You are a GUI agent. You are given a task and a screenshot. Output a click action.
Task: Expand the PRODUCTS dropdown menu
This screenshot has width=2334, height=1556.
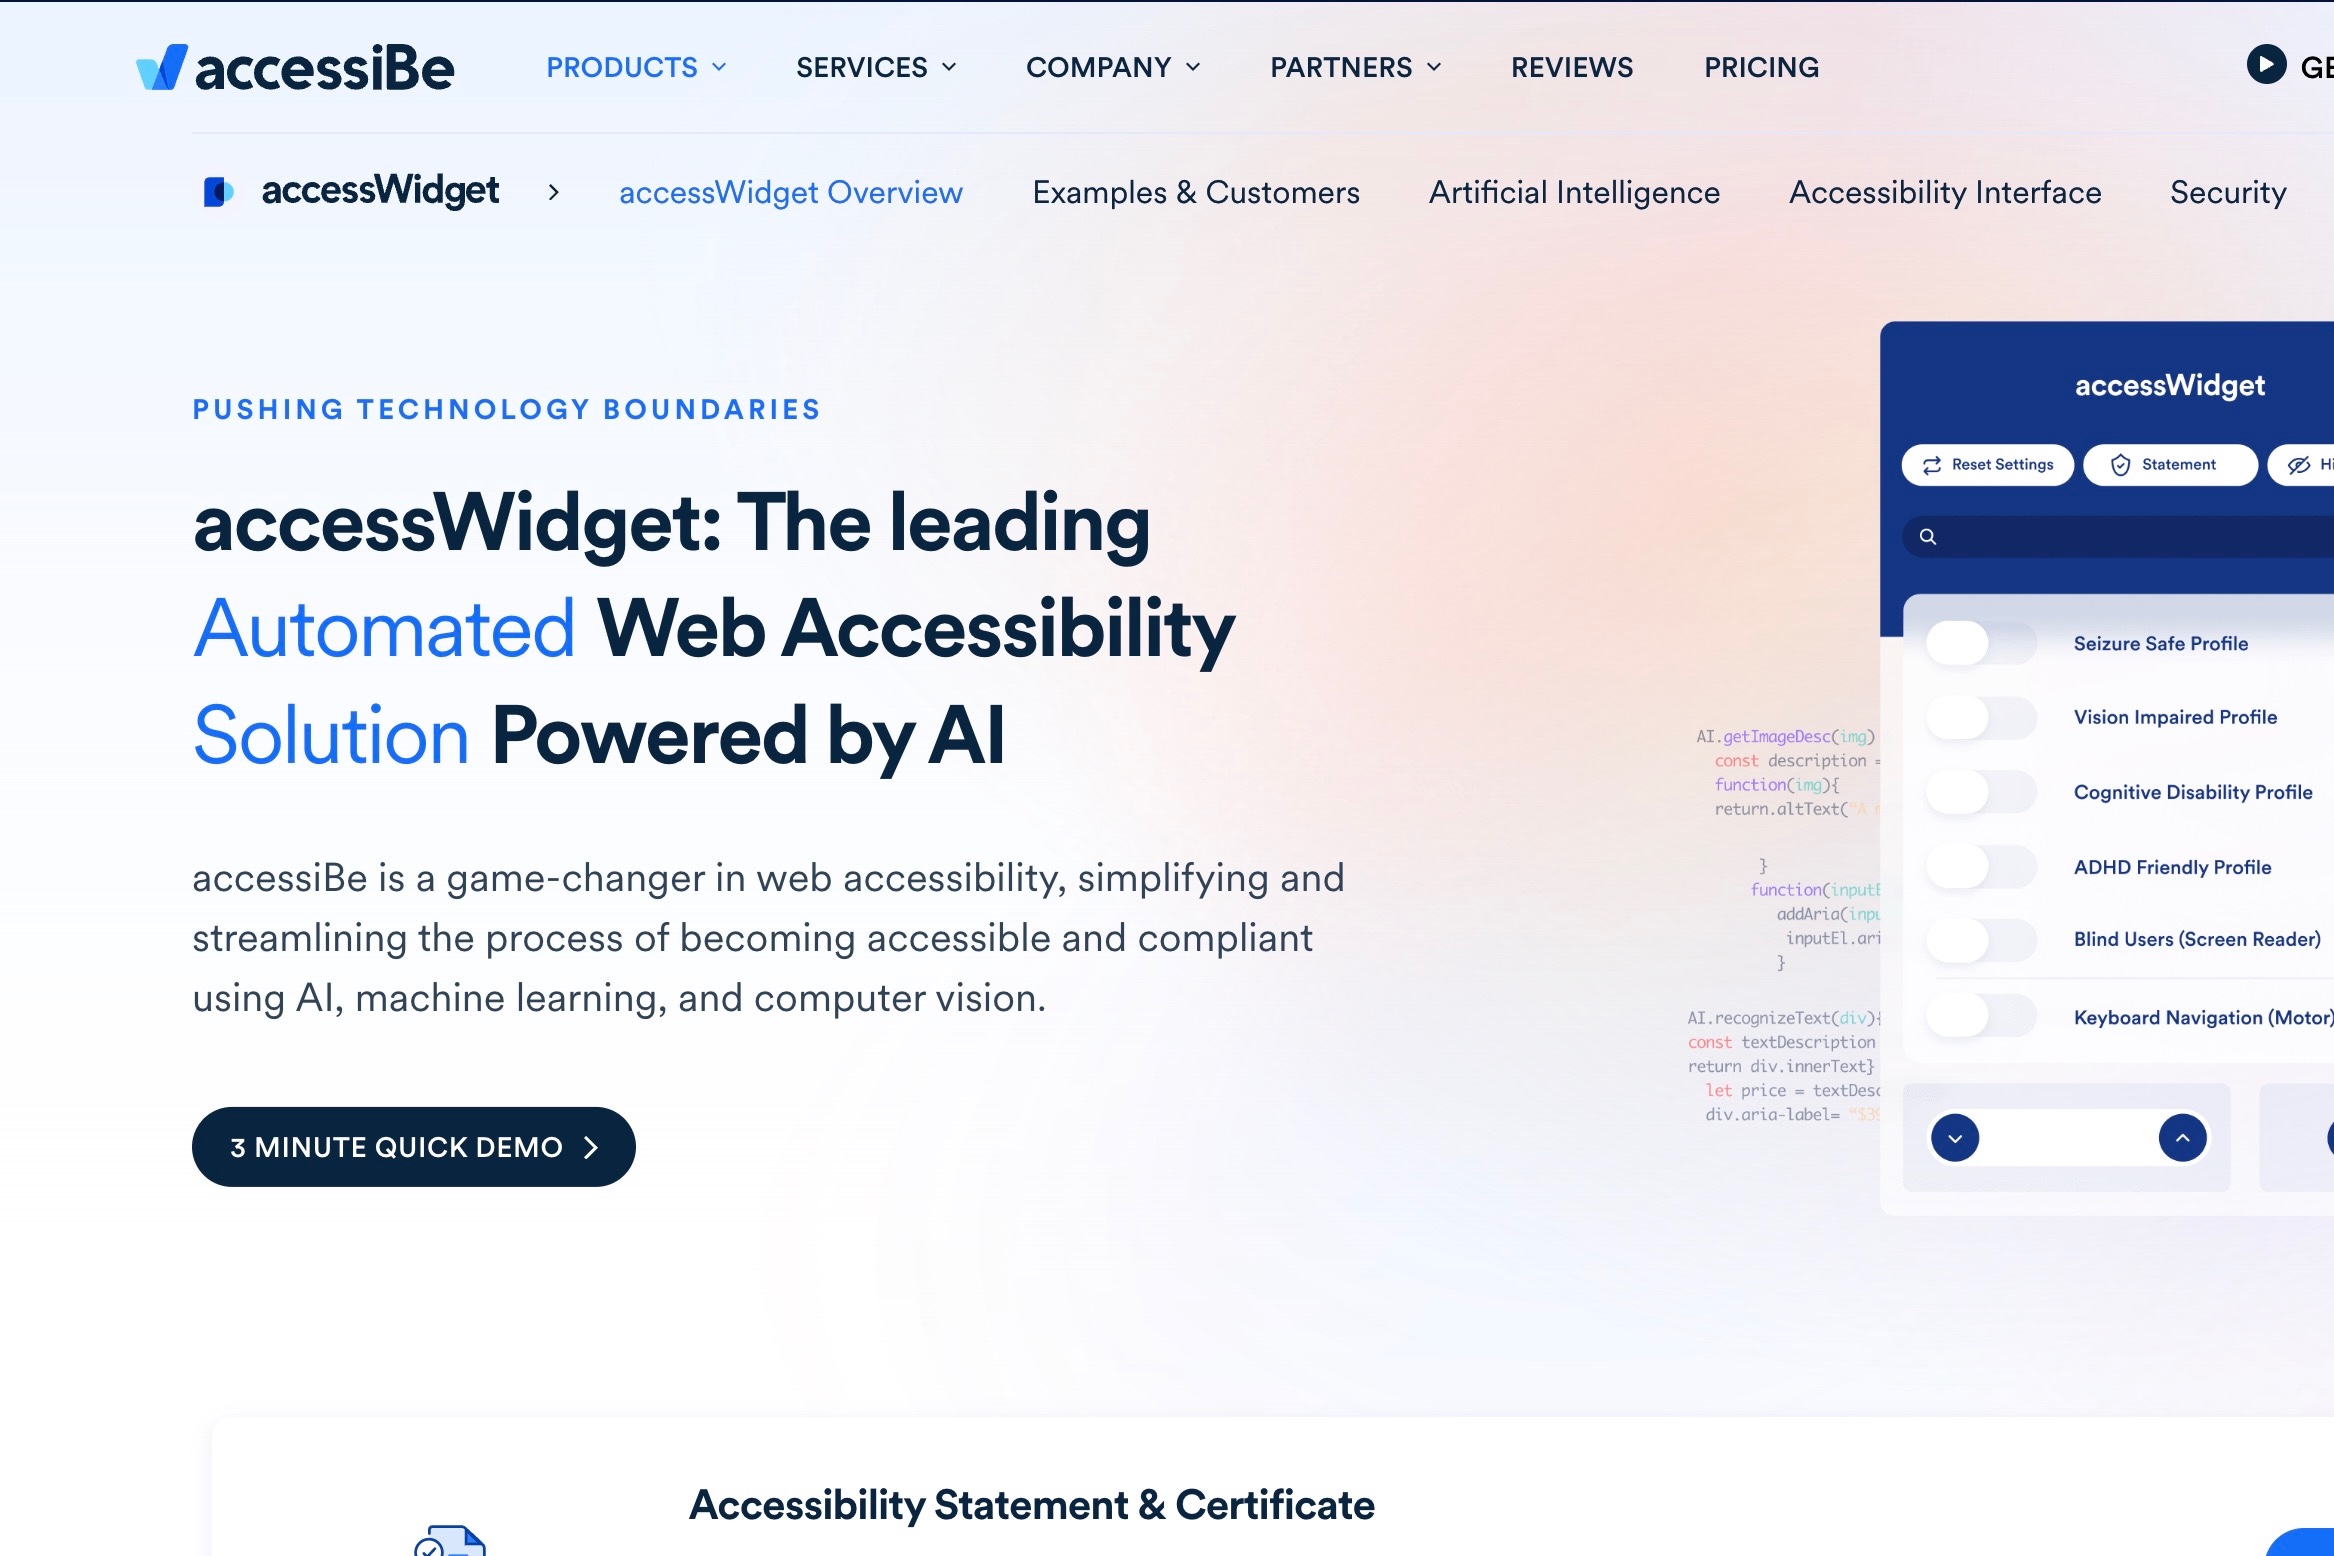[x=634, y=68]
